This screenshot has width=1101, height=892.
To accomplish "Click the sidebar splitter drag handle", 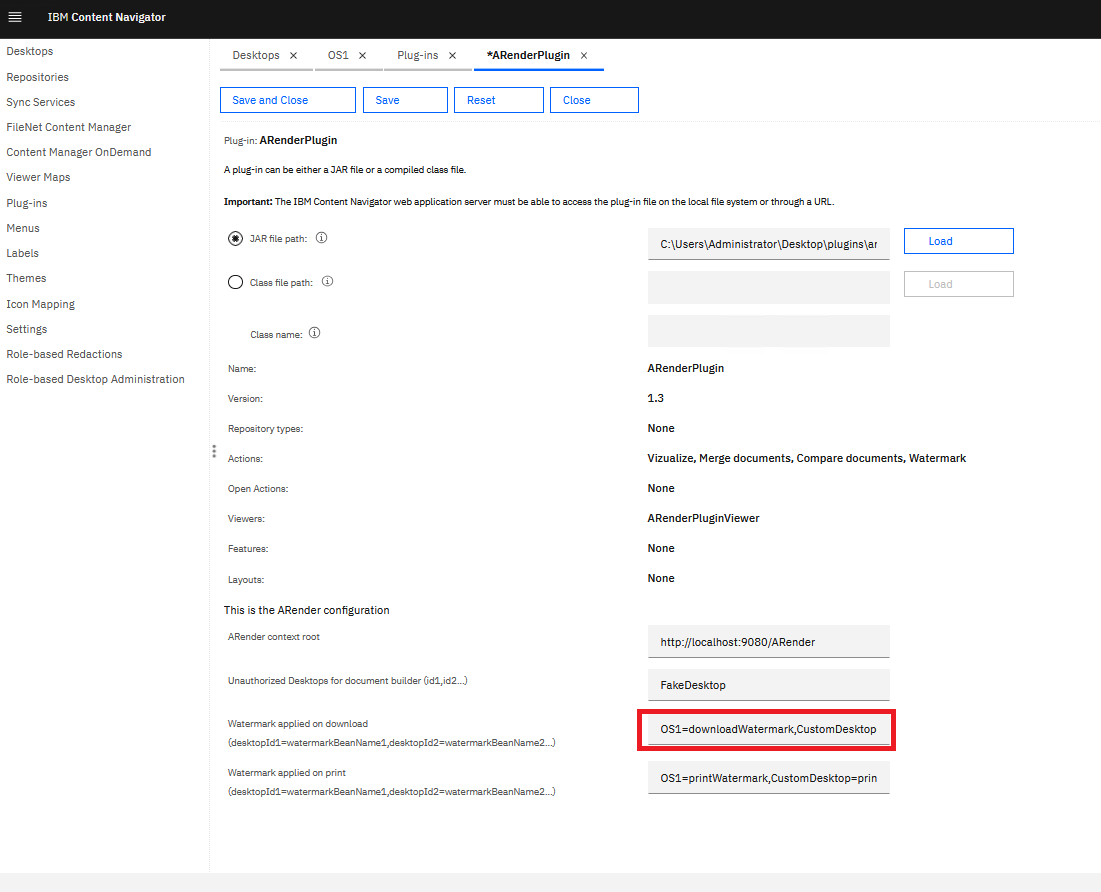I will 213,451.
